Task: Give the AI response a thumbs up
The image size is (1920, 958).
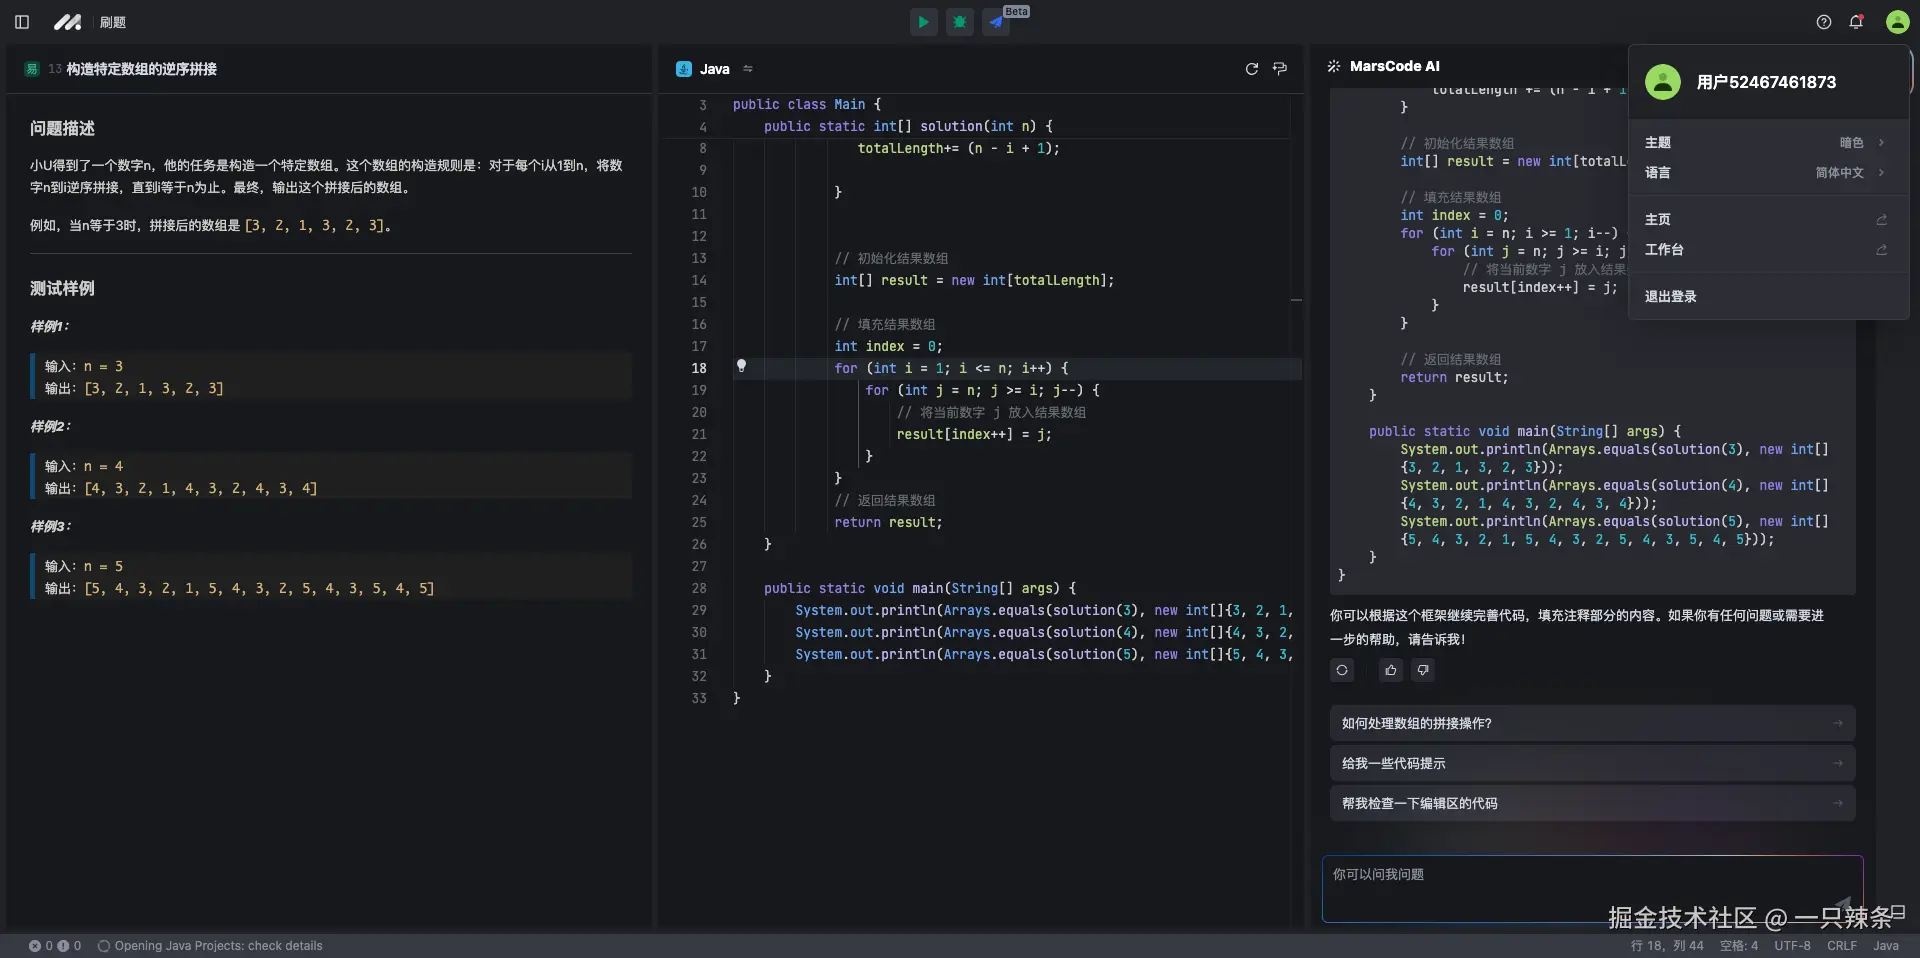Action: (1391, 670)
